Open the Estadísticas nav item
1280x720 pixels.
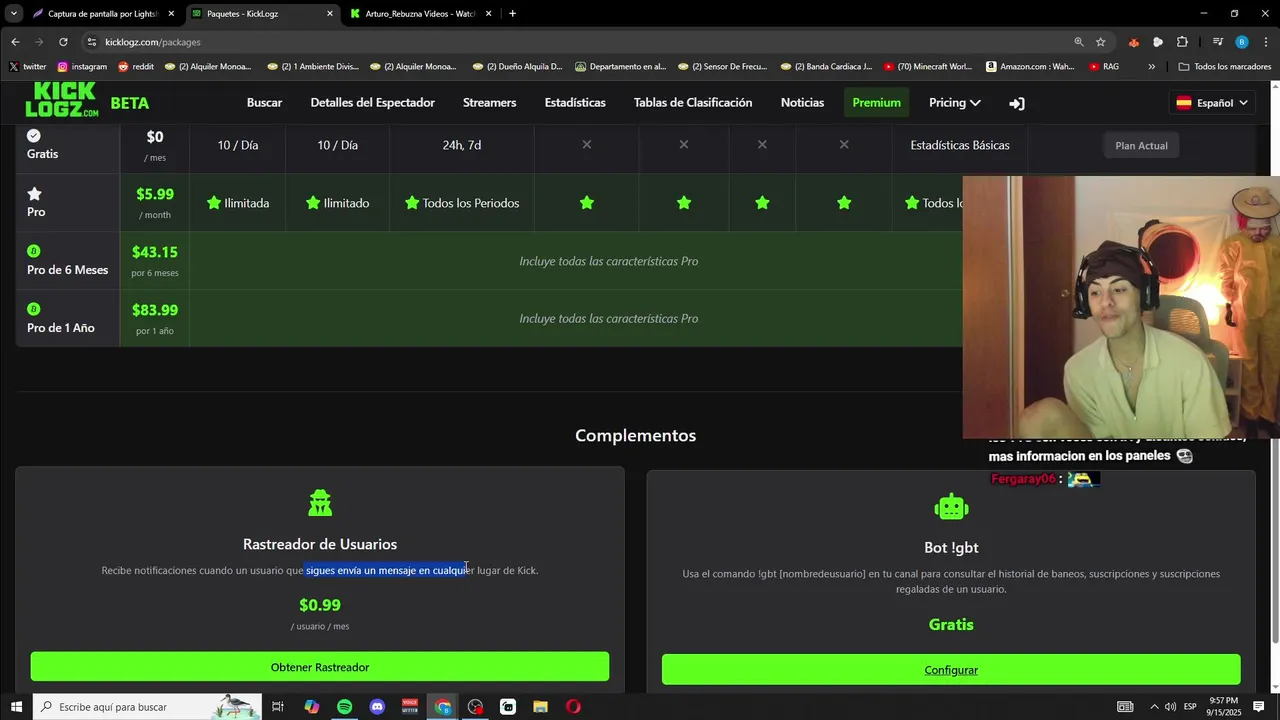(575, 103)
